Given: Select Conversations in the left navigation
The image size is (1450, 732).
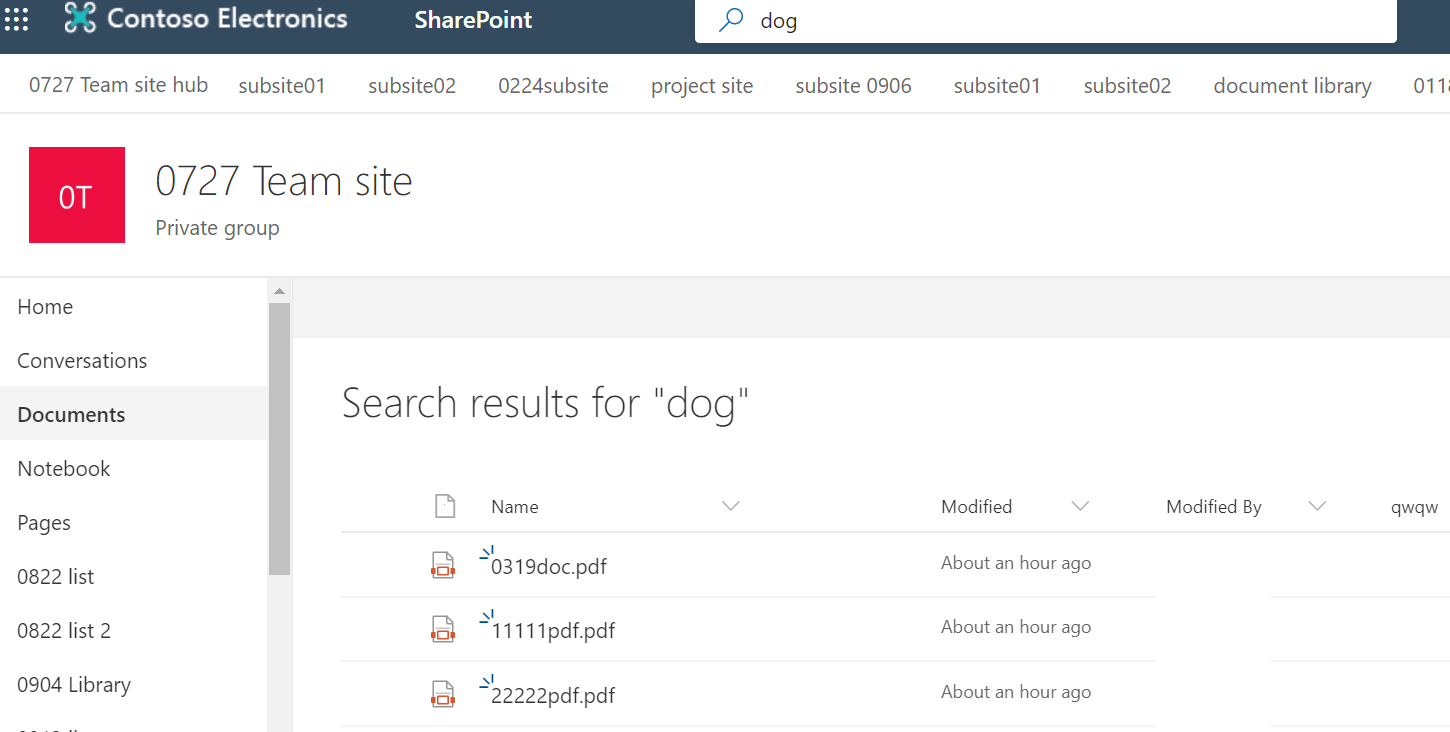Looking at the screenshot, I should coord(82,361).
